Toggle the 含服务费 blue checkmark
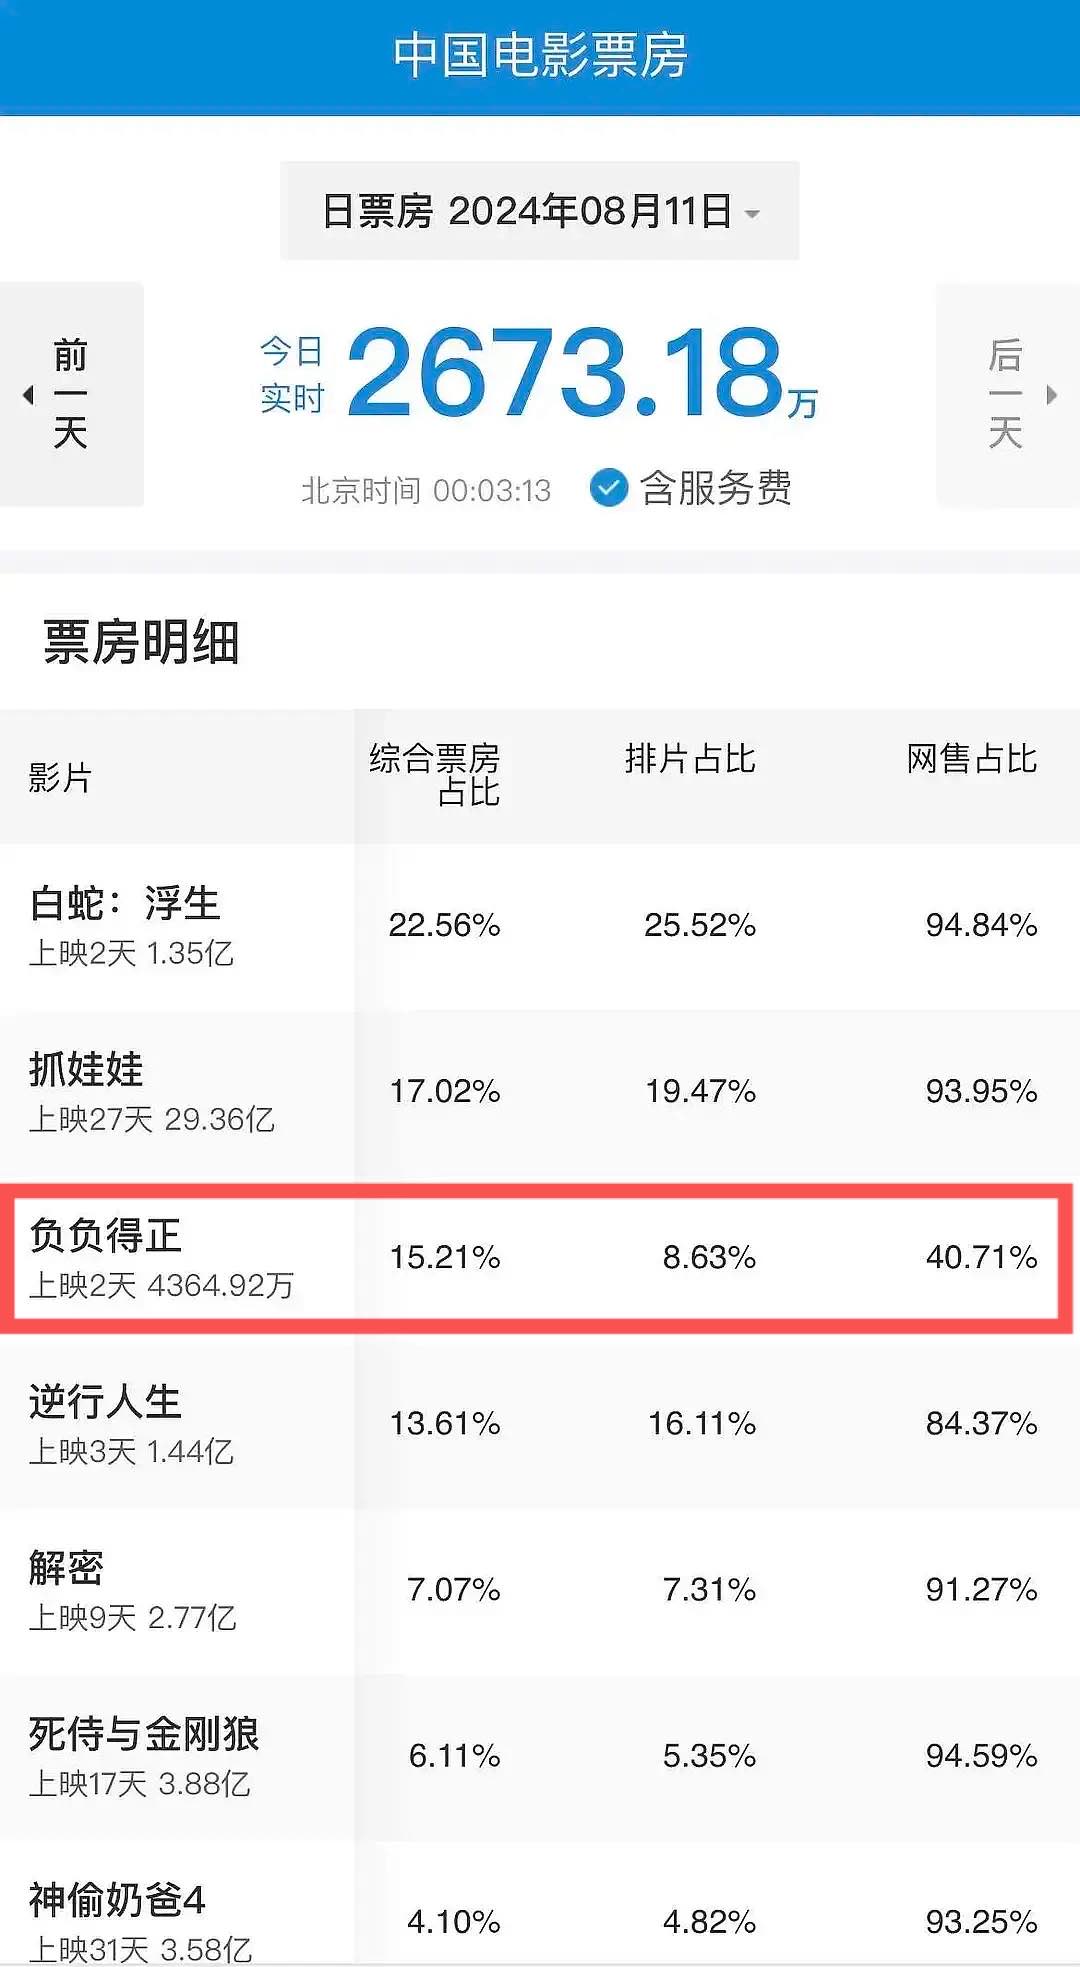This screenshot has width=1080, height=1967. click(x=608, y=488)
